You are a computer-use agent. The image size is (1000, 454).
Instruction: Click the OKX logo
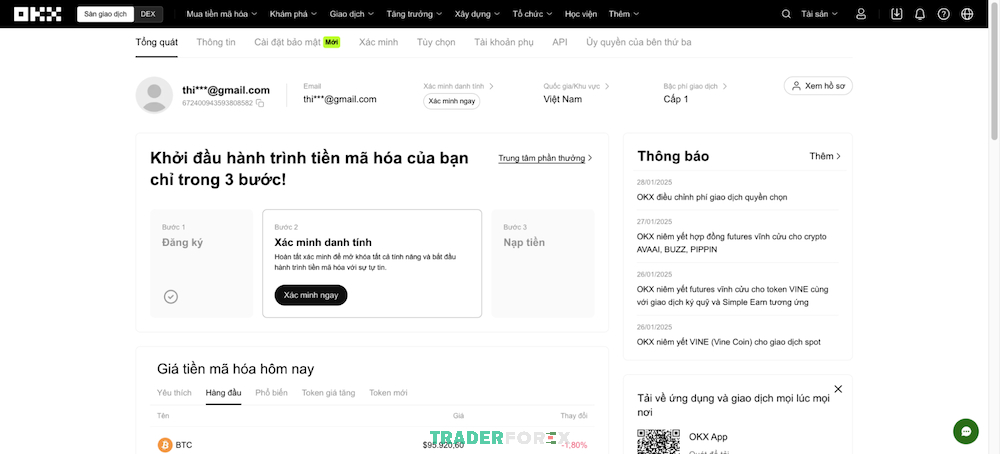pyautogui.click(x=38, y=14)
